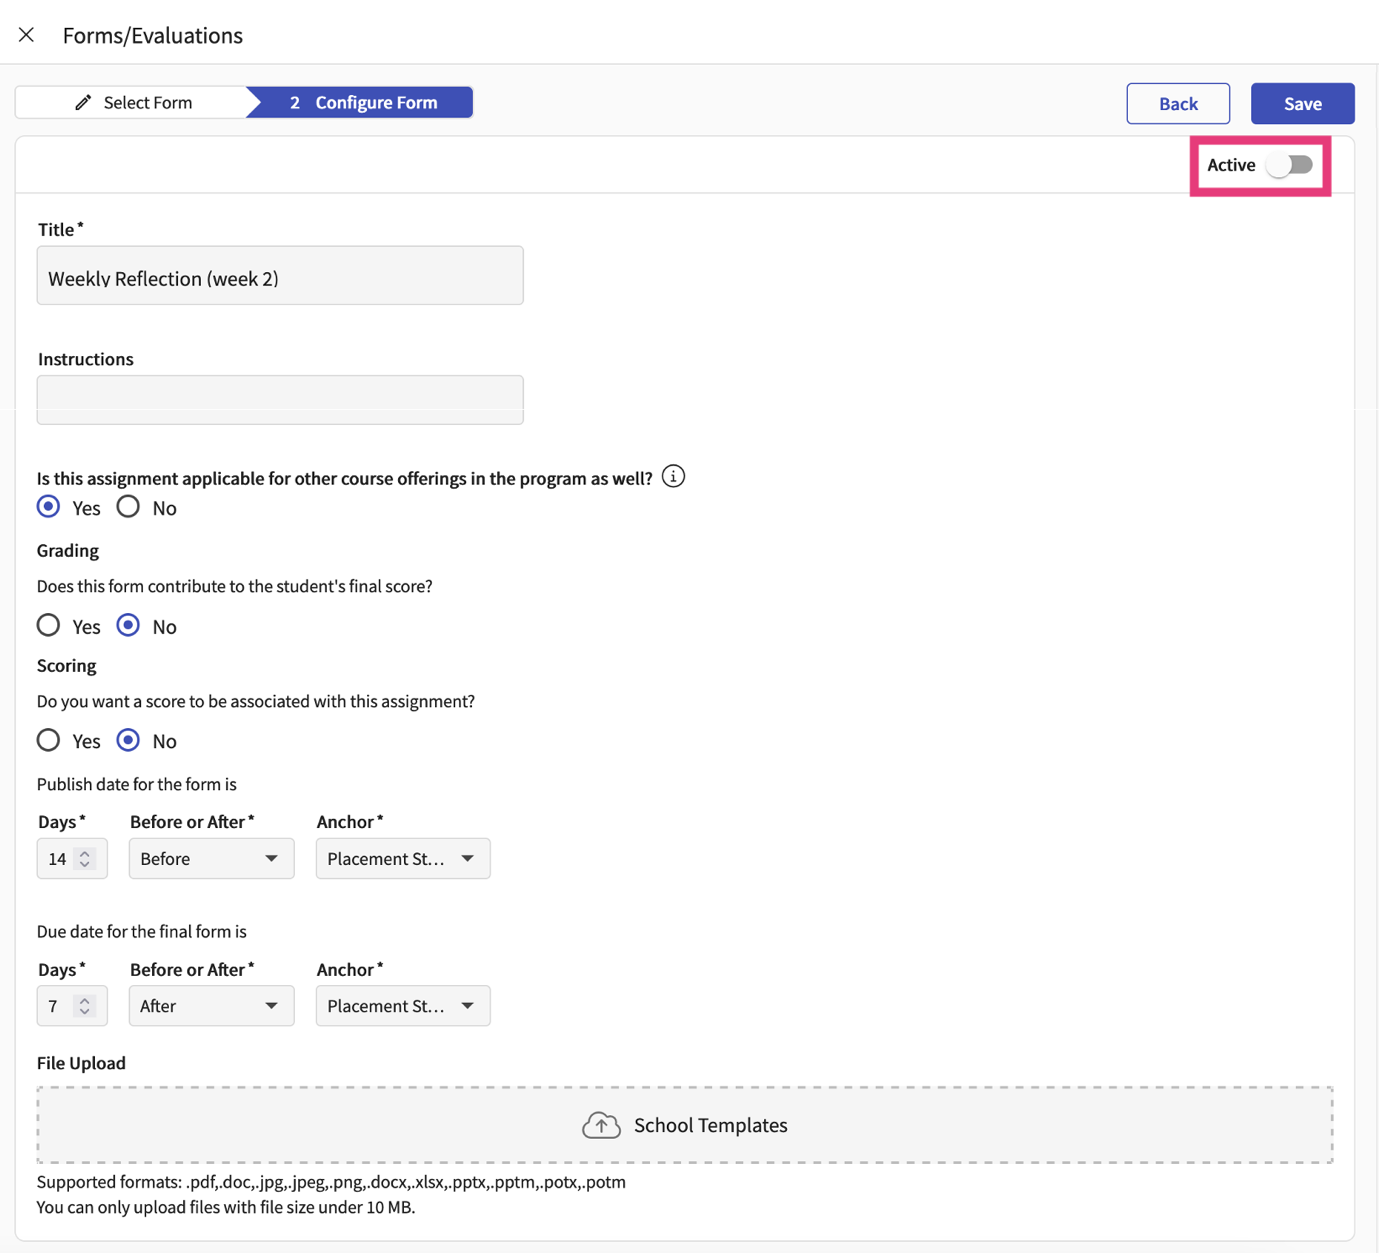Decrease due date Days with down arrow
The width and height of the screenshot is (1379, 1253).
(85, 1012)
